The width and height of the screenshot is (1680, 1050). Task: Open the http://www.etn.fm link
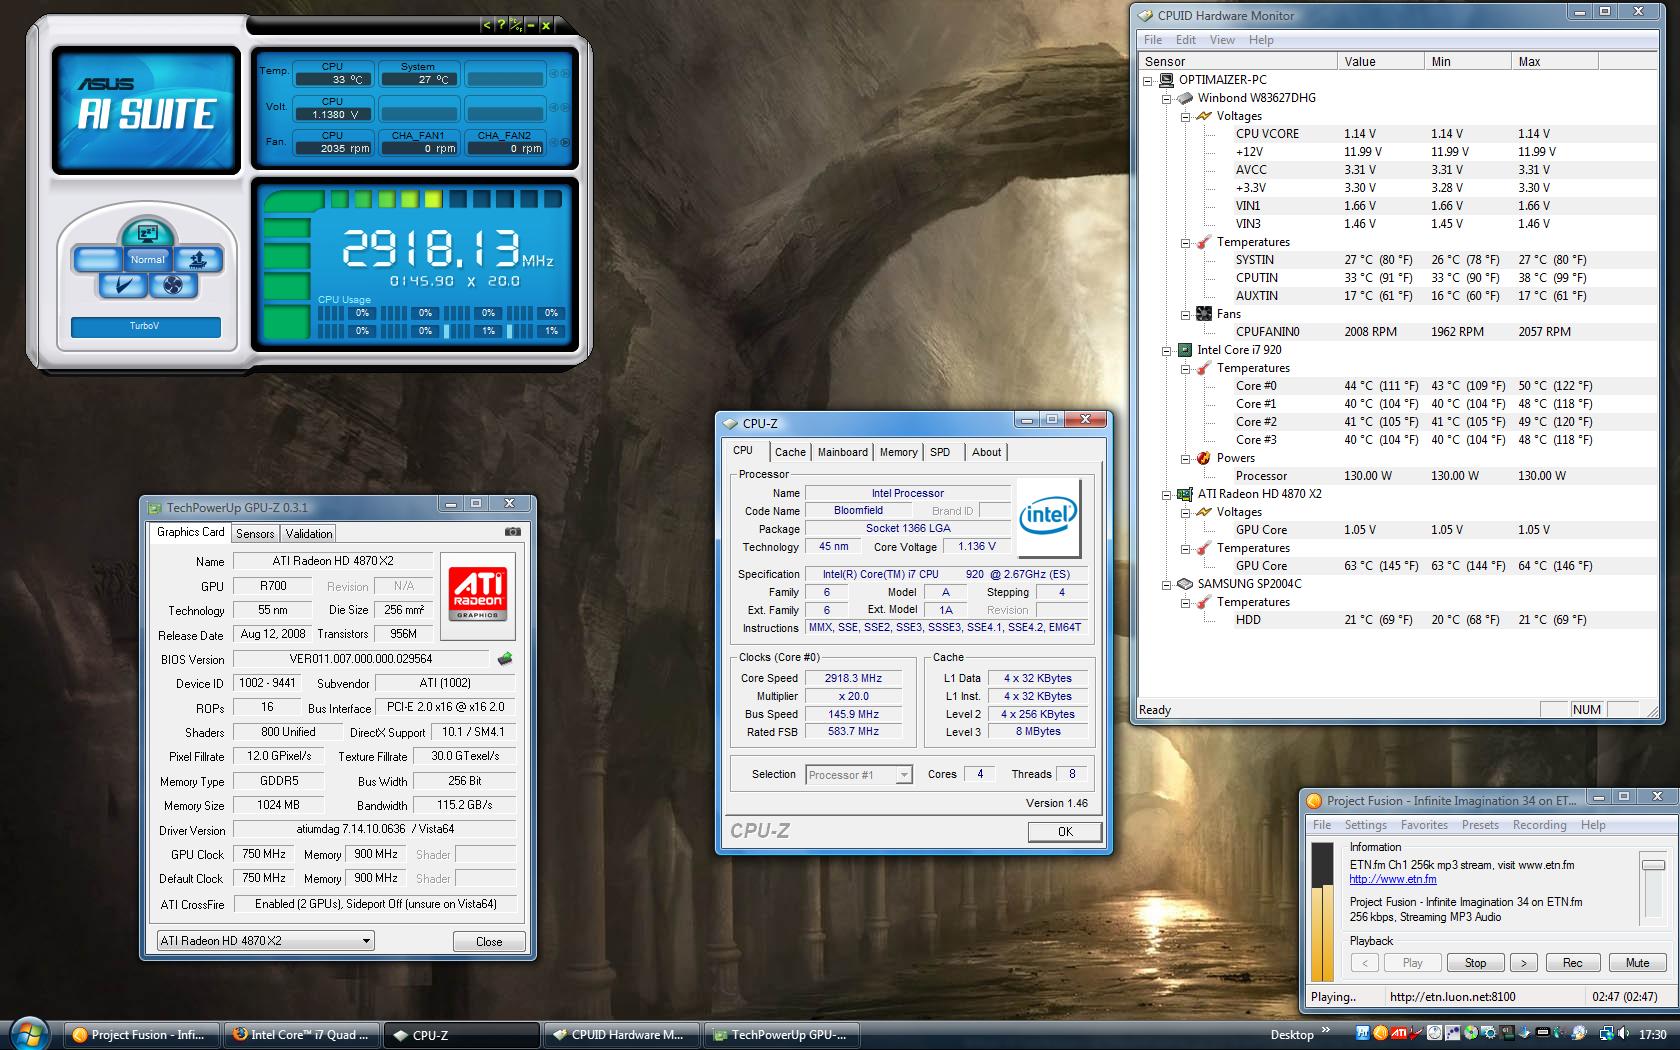click(1393, 880)
